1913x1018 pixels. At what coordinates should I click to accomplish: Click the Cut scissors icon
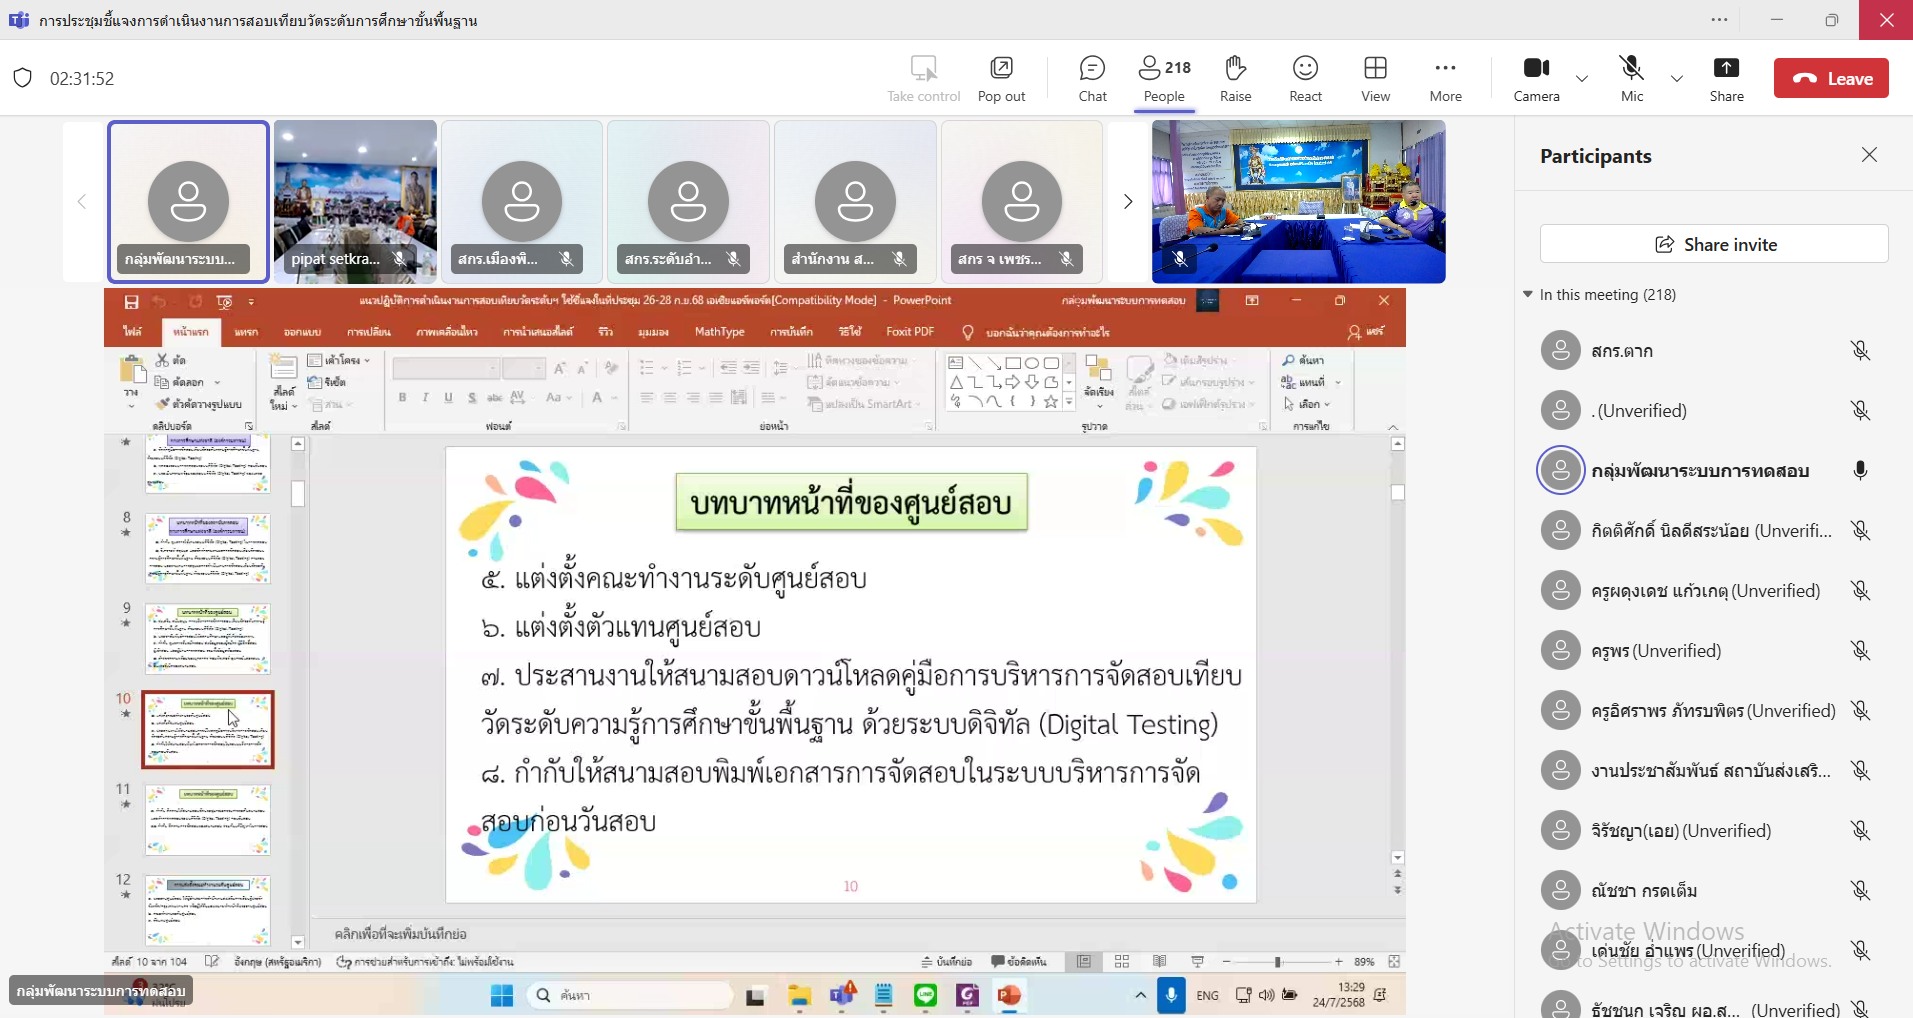[x=162, y=360]
